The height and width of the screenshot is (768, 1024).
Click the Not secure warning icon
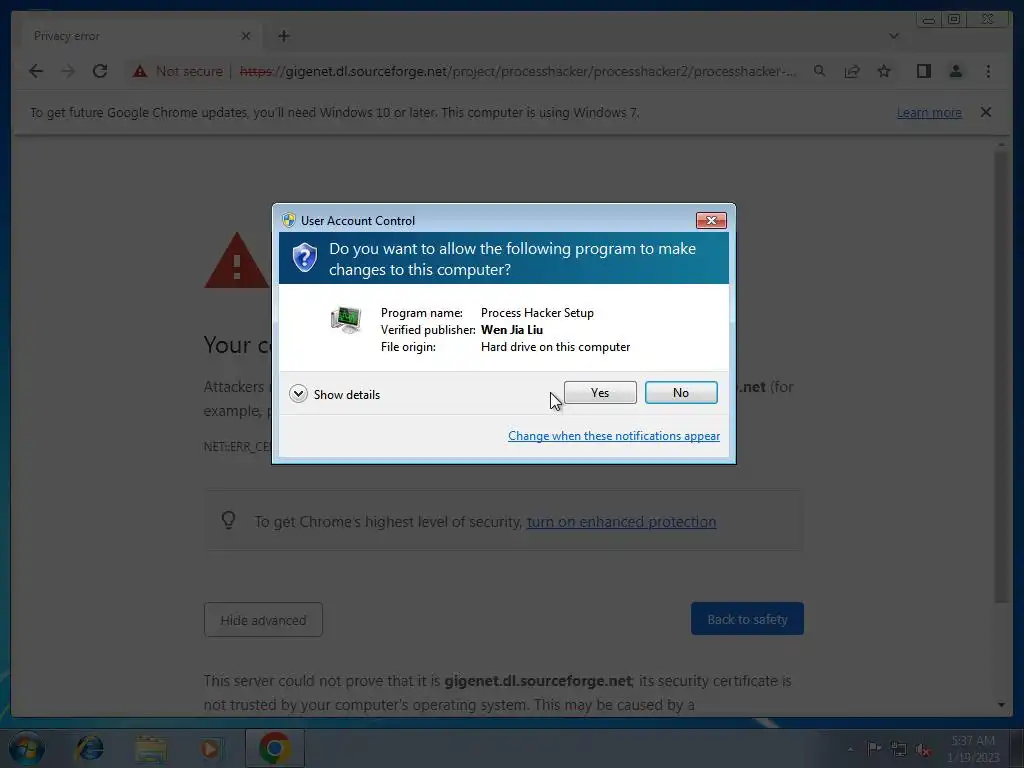(140, 71)
